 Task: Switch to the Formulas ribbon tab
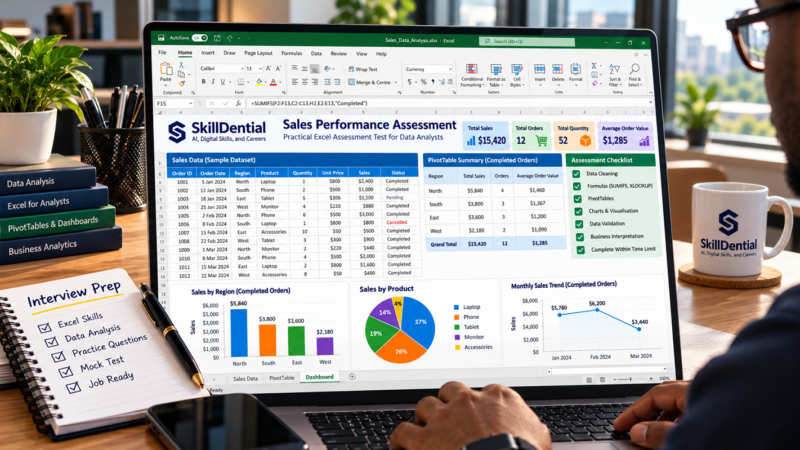pos(292,53)
